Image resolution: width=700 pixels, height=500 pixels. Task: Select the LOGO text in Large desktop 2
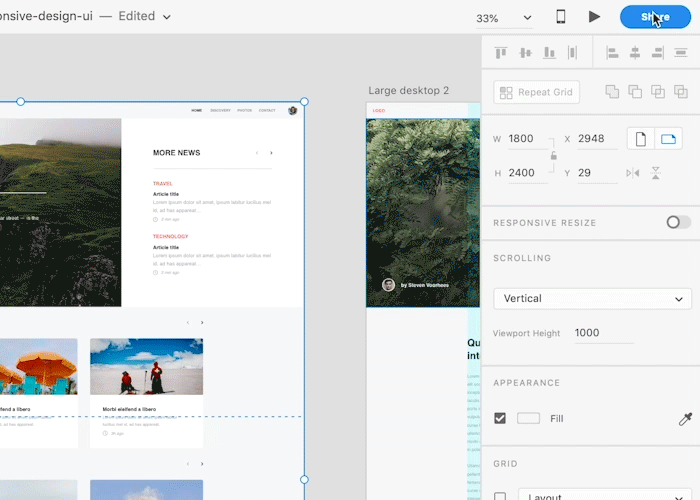coord(379,110)
